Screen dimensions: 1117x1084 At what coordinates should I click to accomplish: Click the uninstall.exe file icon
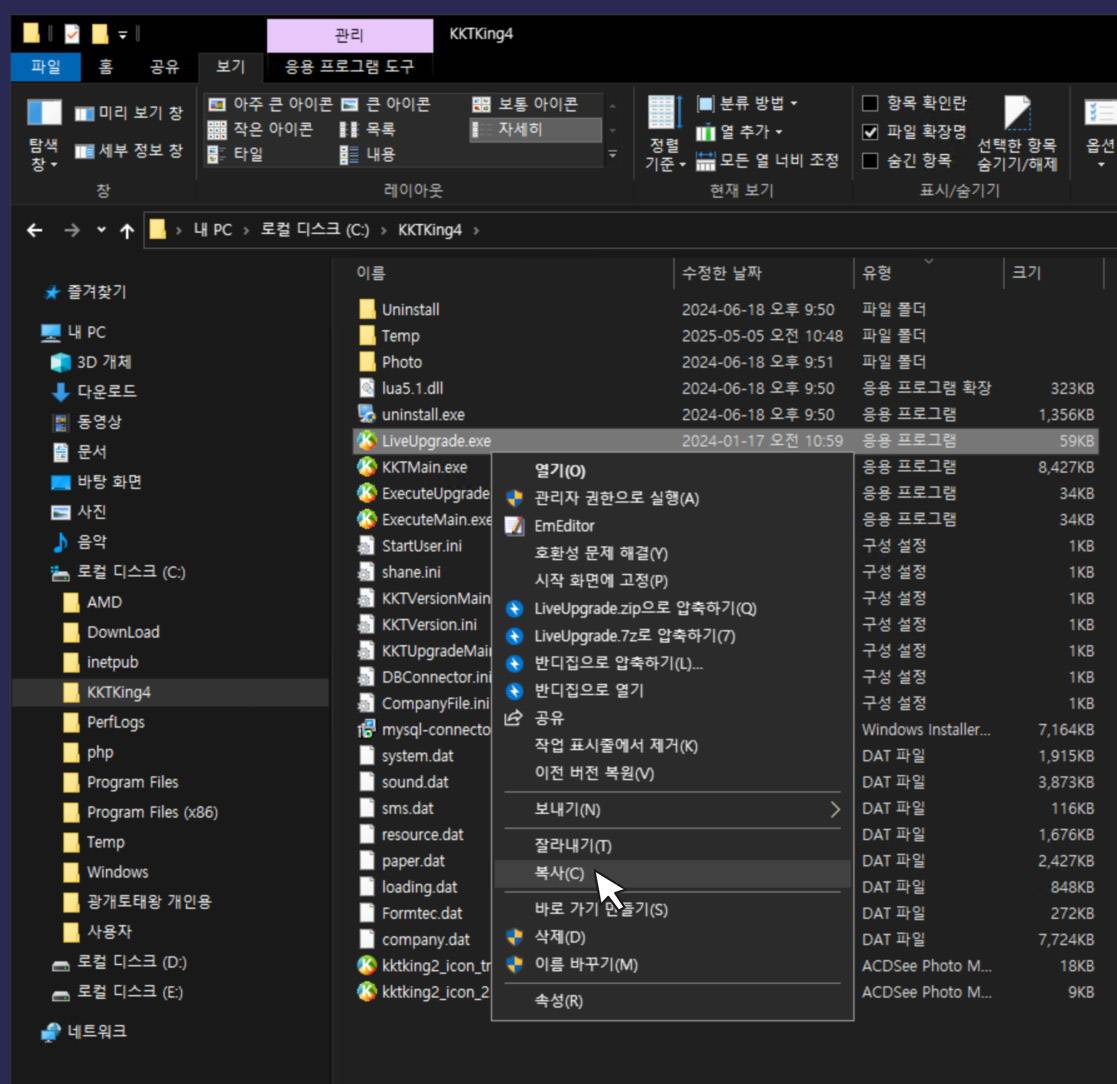coord(367,414)
